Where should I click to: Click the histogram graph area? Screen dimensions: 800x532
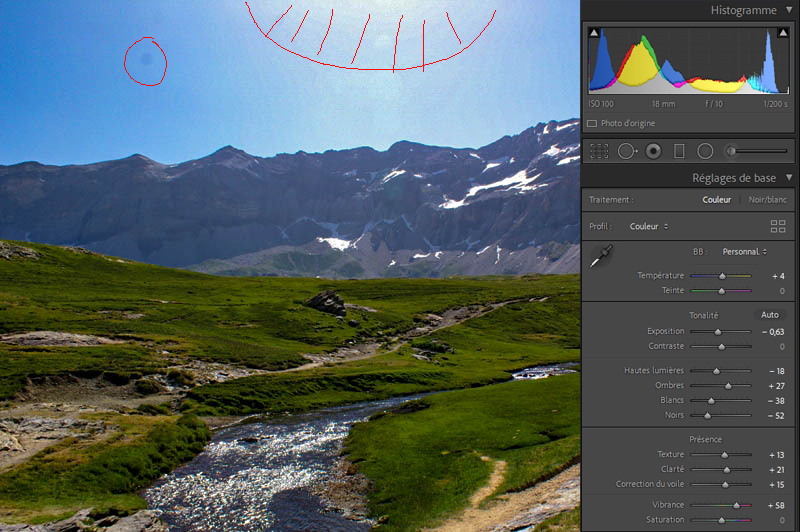click(688, 60)
